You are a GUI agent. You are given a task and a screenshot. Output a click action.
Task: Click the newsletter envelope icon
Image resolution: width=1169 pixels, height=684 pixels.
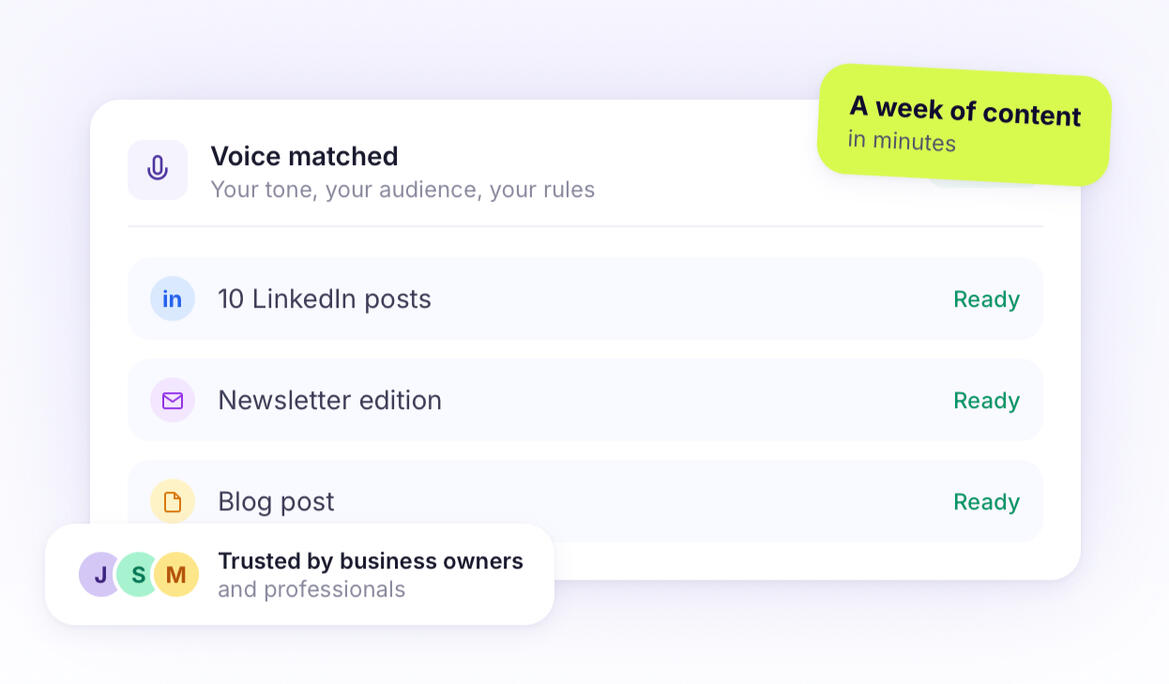tap(172, 400)
